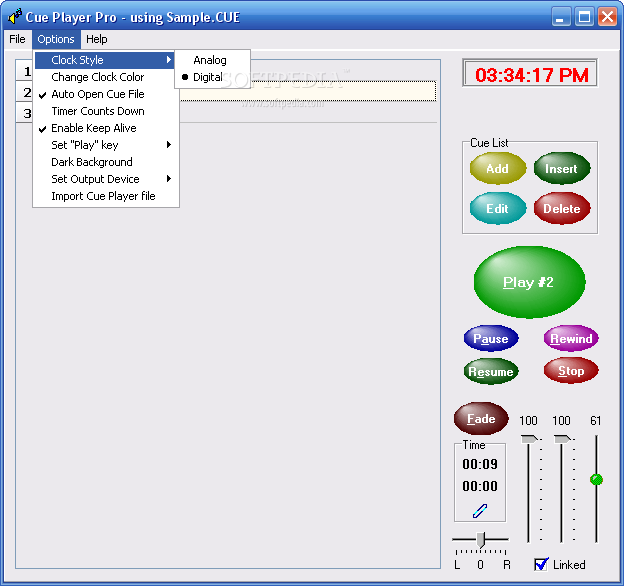Select Digital clock style
Screen dimensions: 624x586
(x=212, y=77)
